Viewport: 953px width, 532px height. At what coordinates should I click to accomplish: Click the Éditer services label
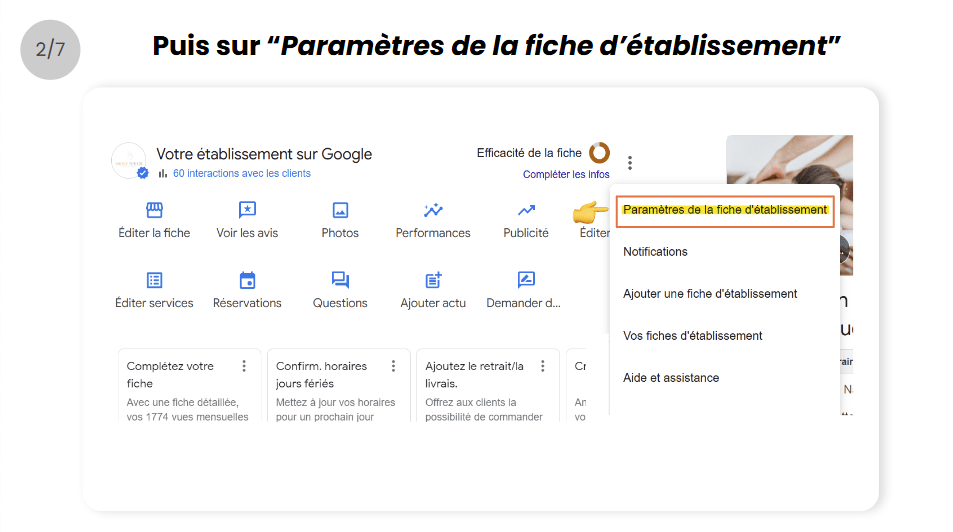pyautogui.click(x=154, y=303)
